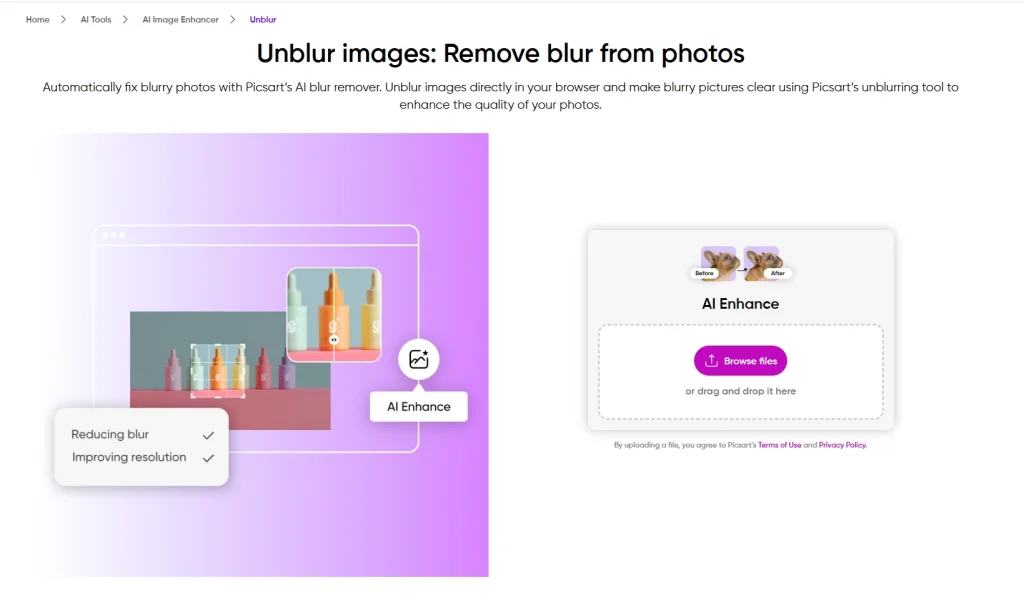This screenshot has height=615, width=1024.
Task: Go to Home breadcrumb link
Action: (38, 20)
